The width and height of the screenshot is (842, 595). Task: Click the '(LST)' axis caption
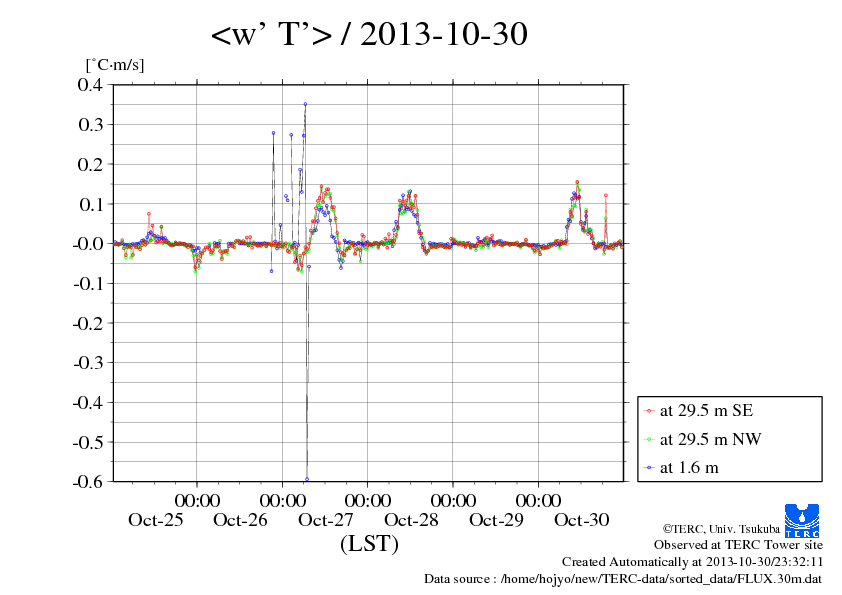pos(369,543)
